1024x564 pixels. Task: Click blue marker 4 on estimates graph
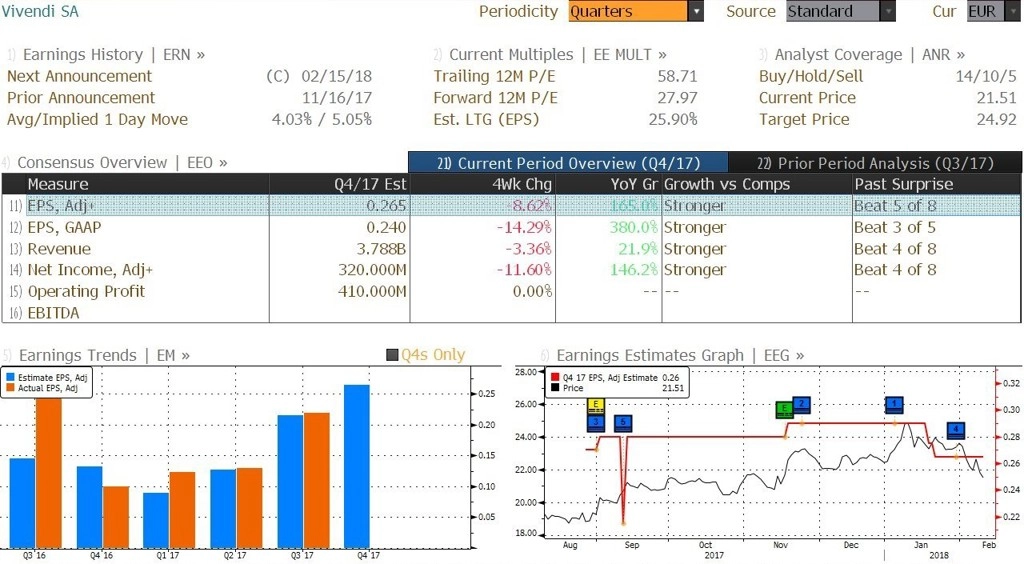pos(955,430)
